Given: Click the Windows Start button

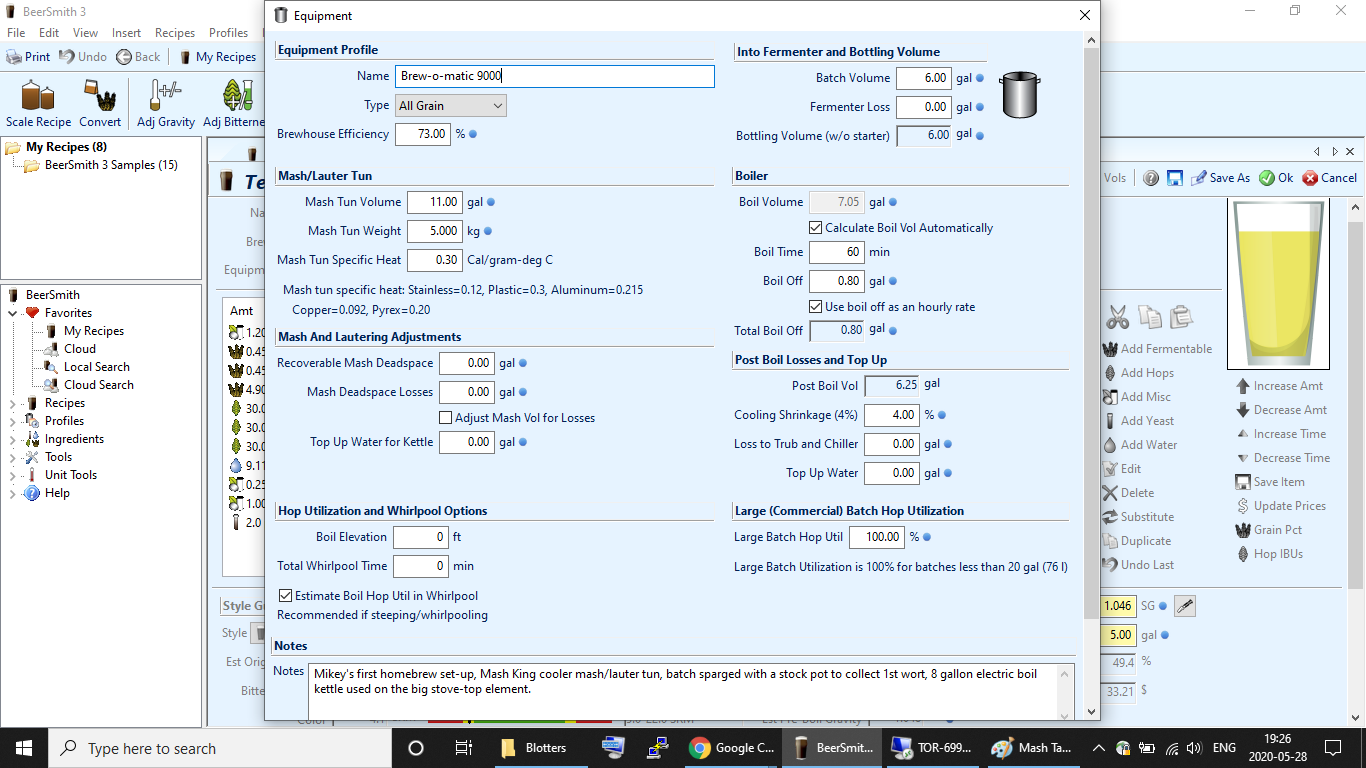Looking at the screenshot, I should tap(24, 748).
